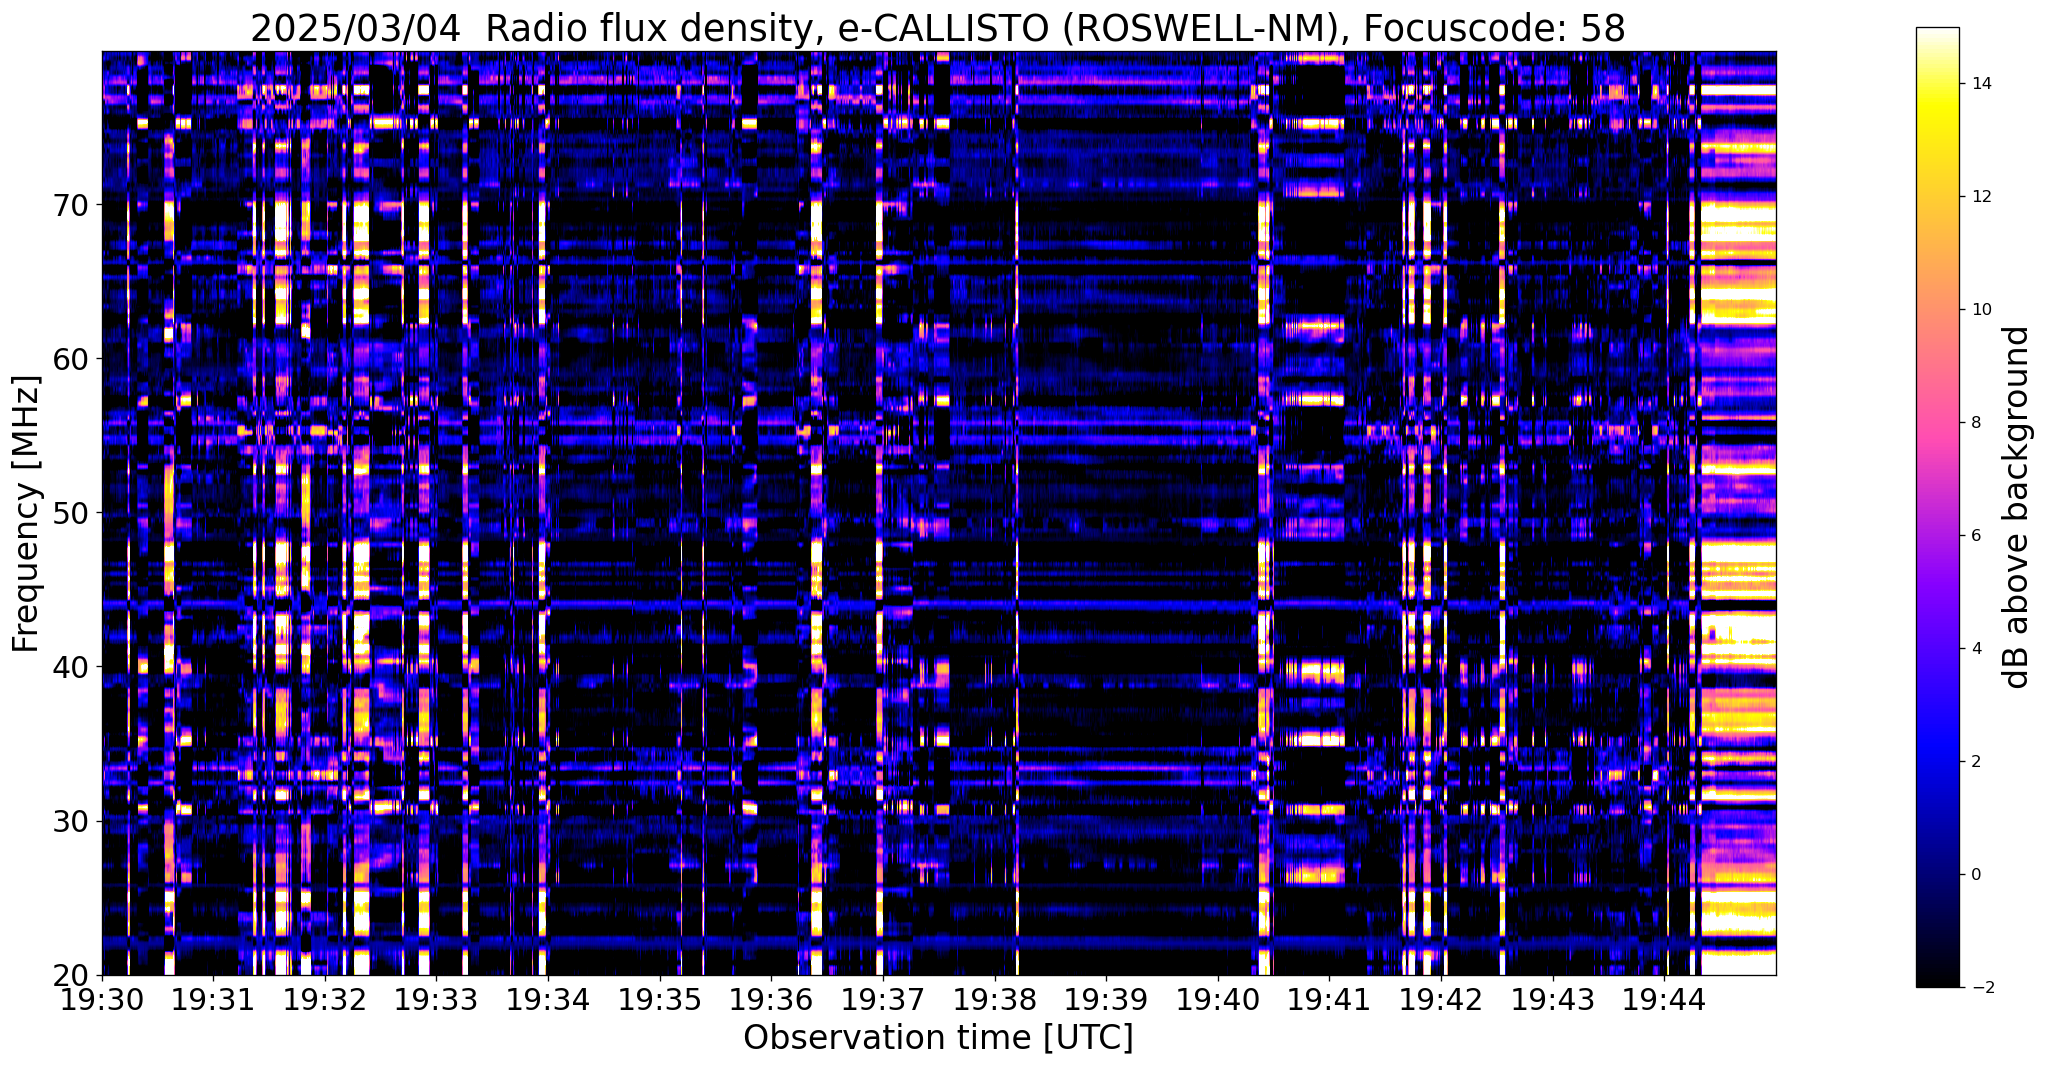Click the 19:35 time tick label
The image size is (2047, 1067).
658,999
